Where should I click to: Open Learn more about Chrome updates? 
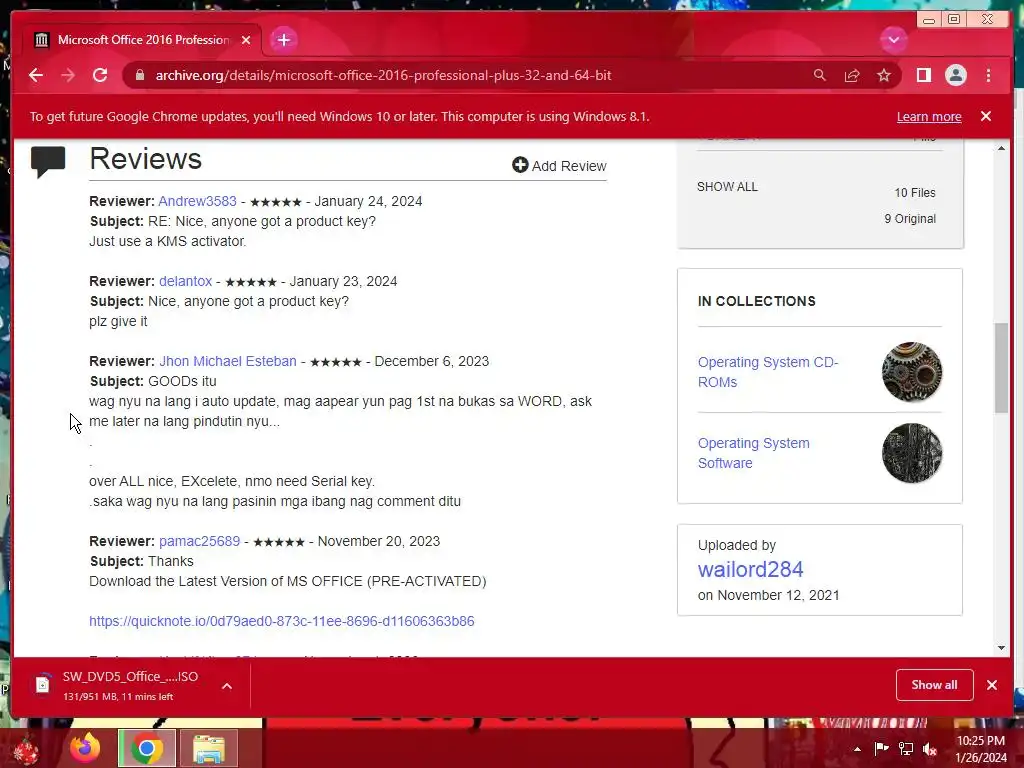(x=929, y=116)
